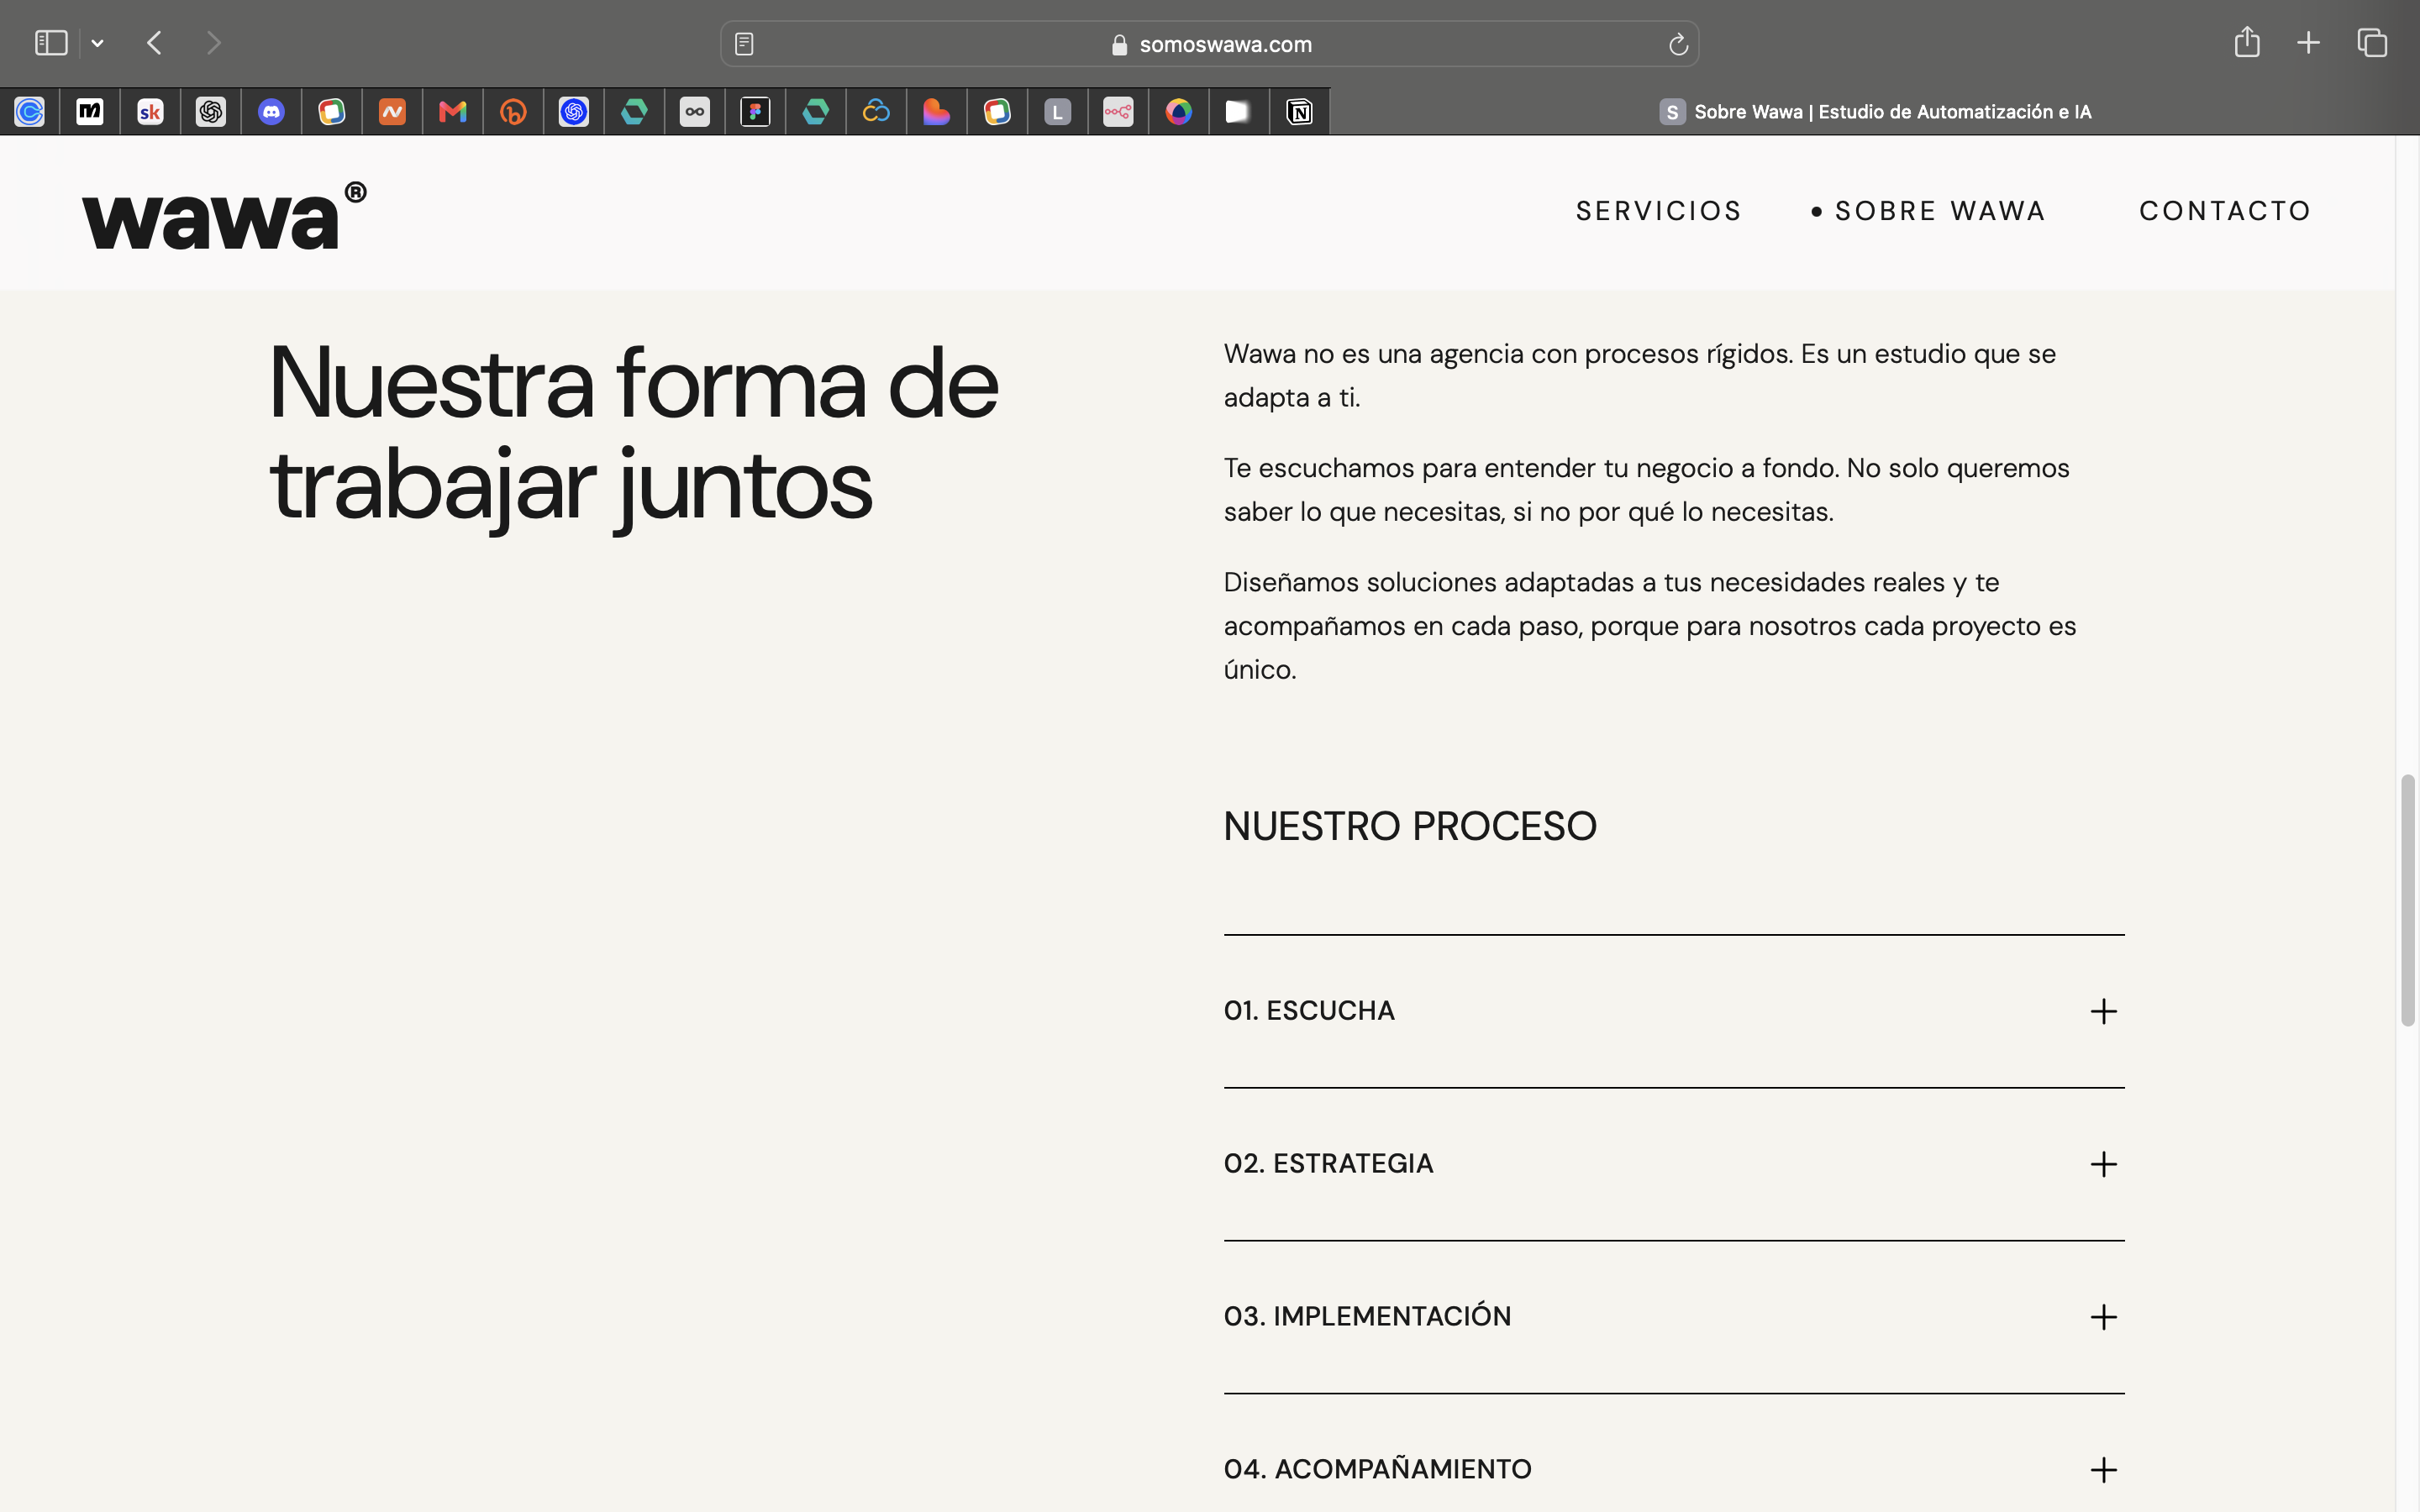Open the color wheel pinned tab

(1179, 111)
